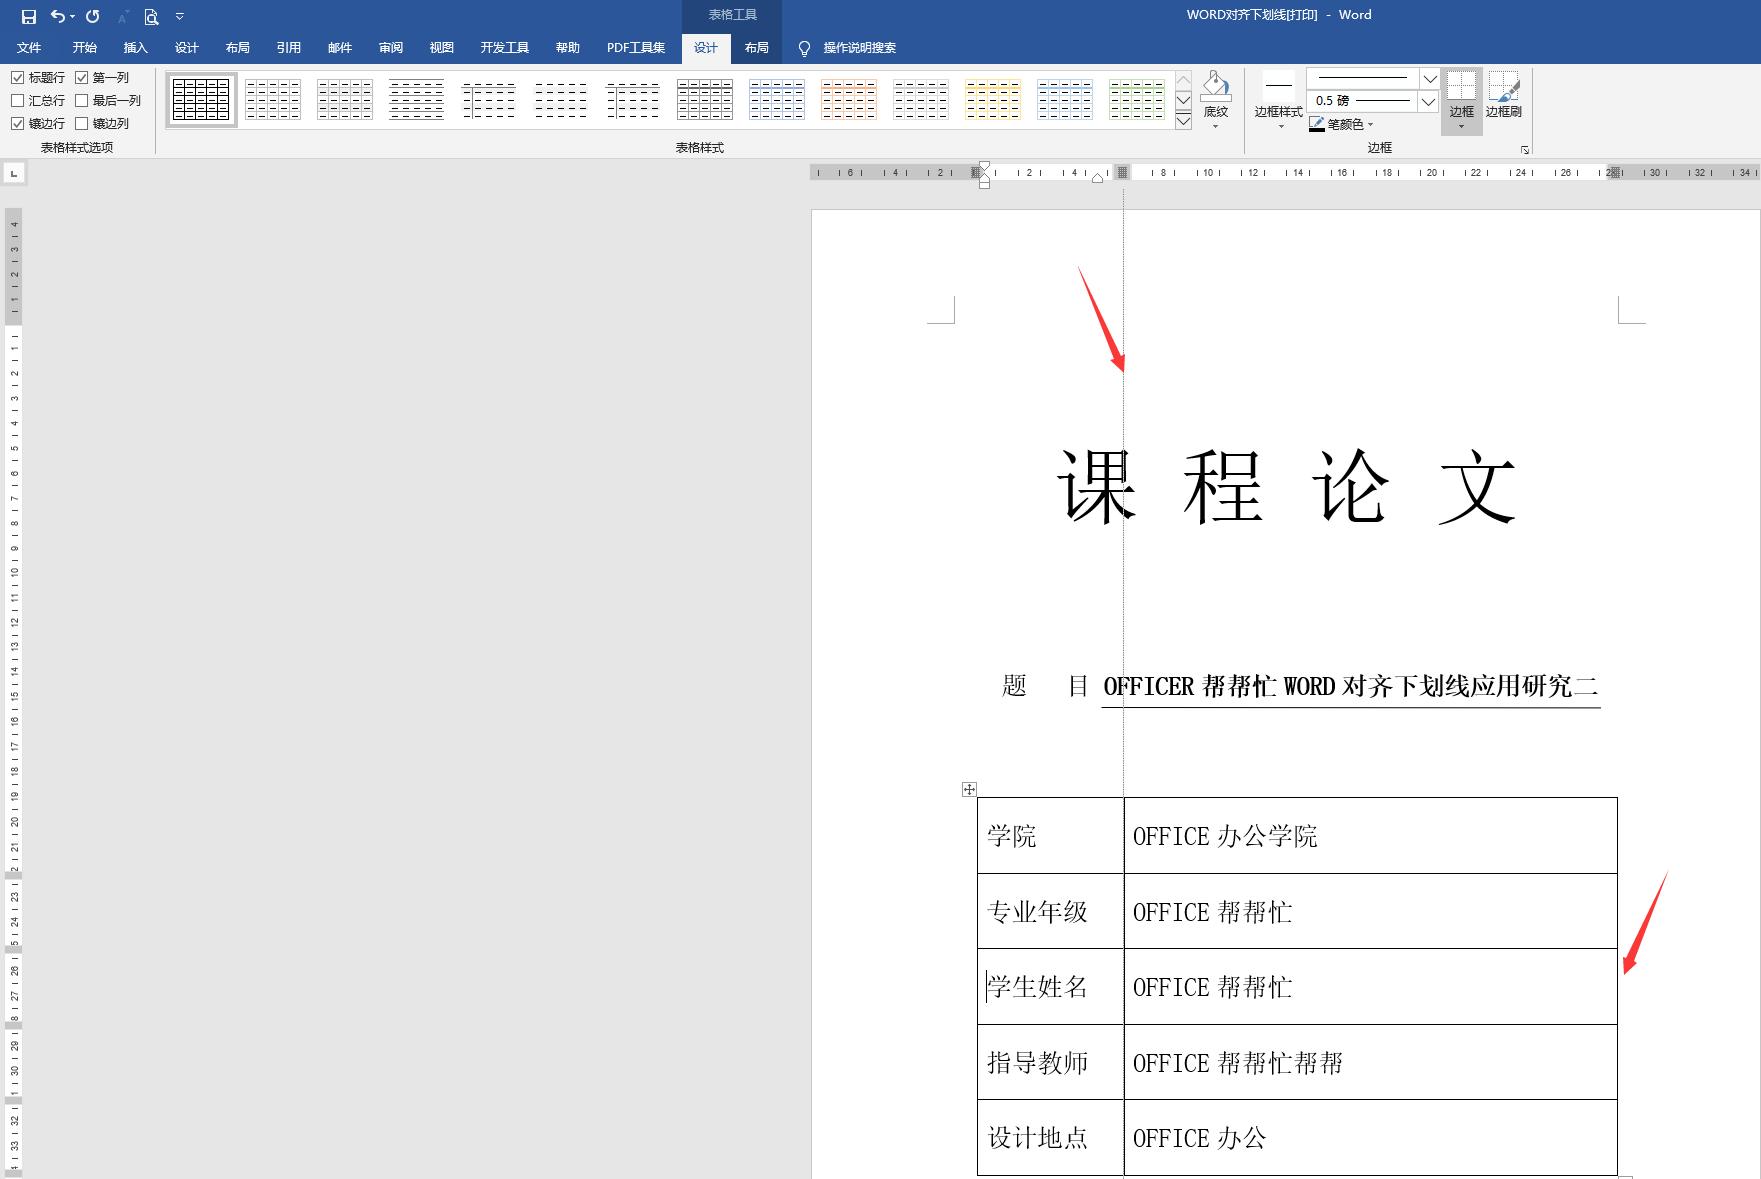
Task: Open the borders dialog launcher icon
Action: coord(1525,150)
